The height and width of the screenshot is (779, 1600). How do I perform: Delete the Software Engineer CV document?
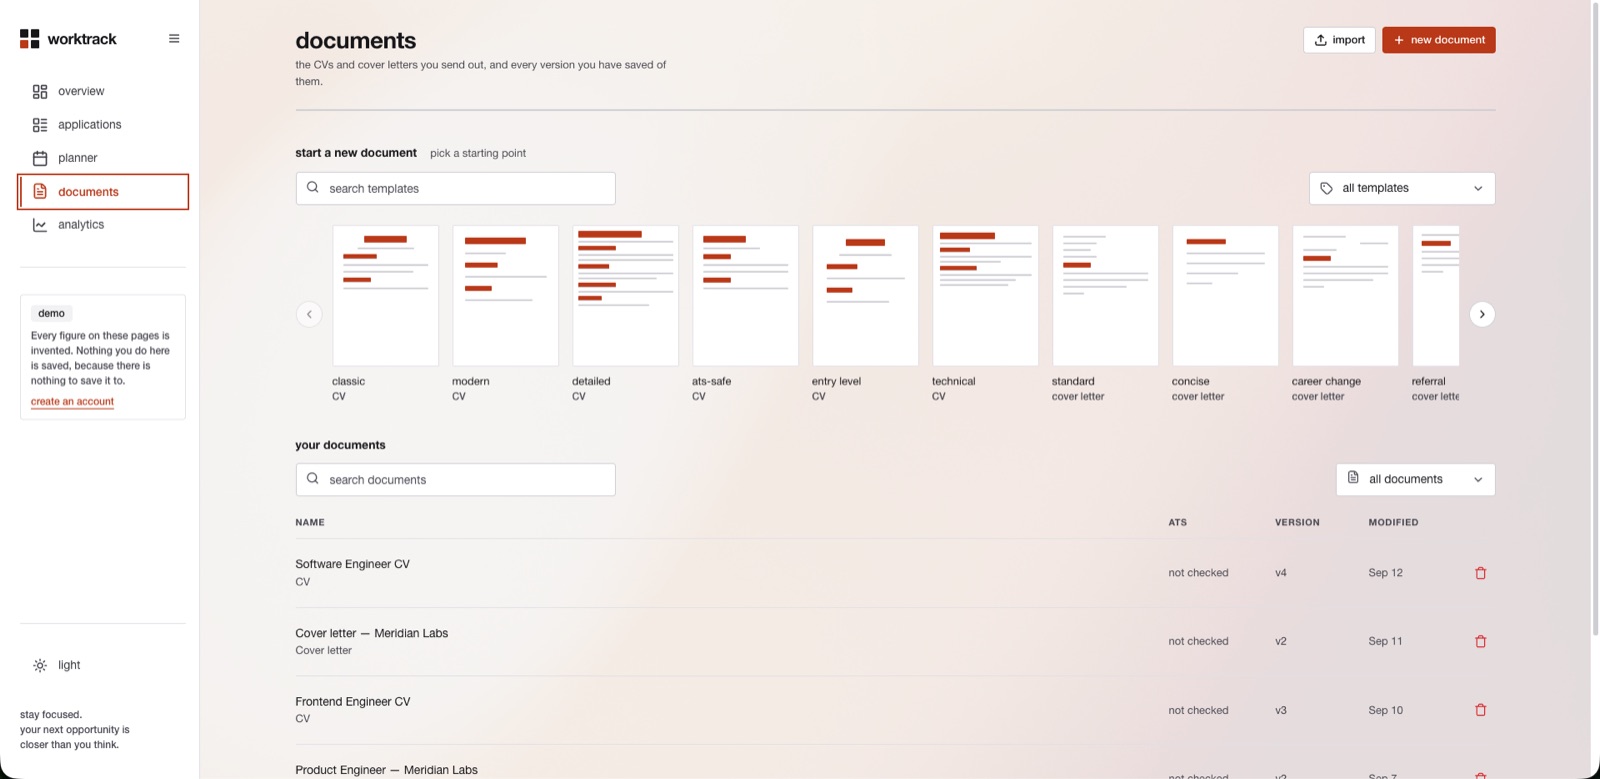coord(1481,573)
